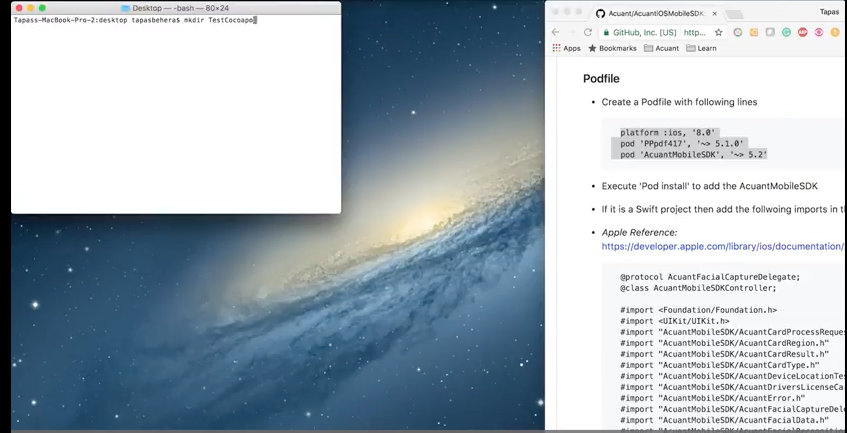Click the platform :ios, '8.0' code line
The width and height of the screenshot is (847, 433).
pyautogui.click(x=668, y=132)
